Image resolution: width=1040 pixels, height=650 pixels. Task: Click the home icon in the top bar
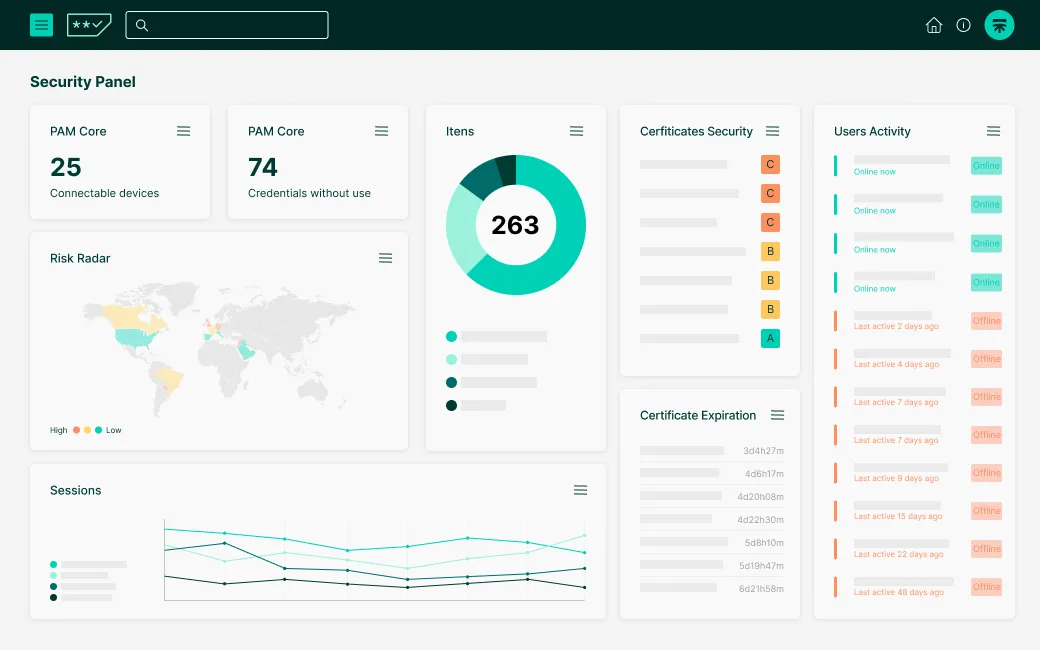(x=934, y=25)
